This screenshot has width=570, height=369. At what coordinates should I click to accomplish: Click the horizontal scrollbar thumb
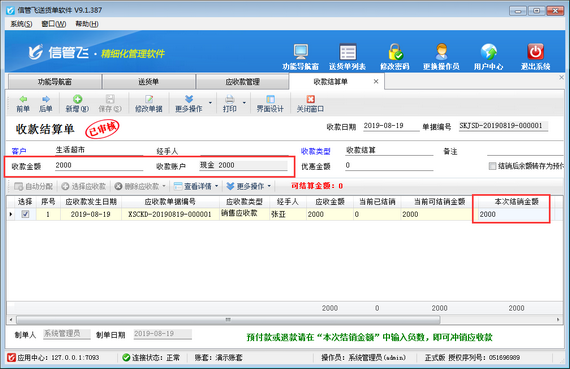click(x=228, y=320)
